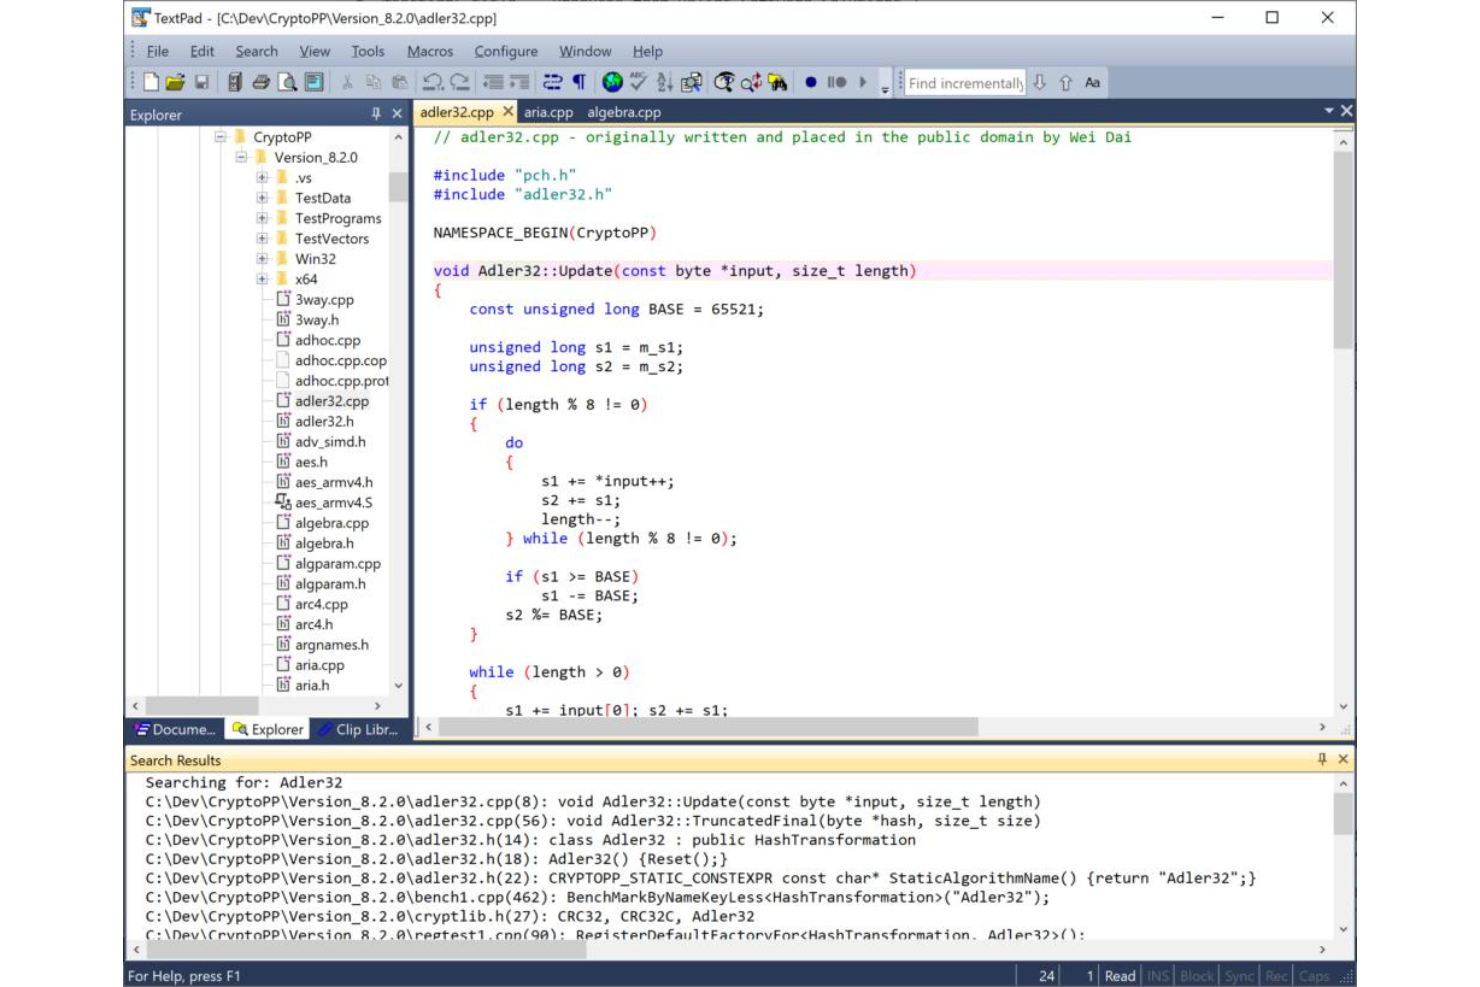Click the horizontal scrollbar below the editor

point(700,722)
